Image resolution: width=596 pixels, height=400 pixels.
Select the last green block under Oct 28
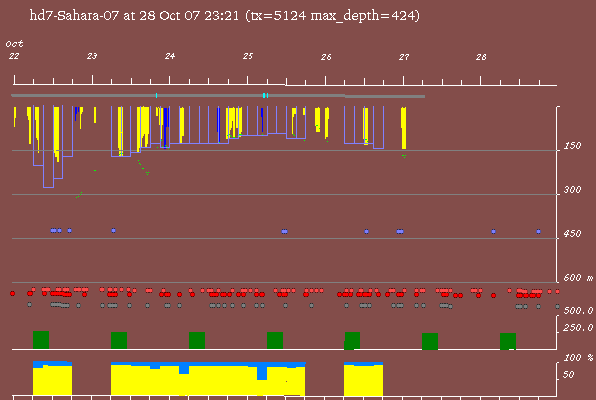click(x=508, y=341)
